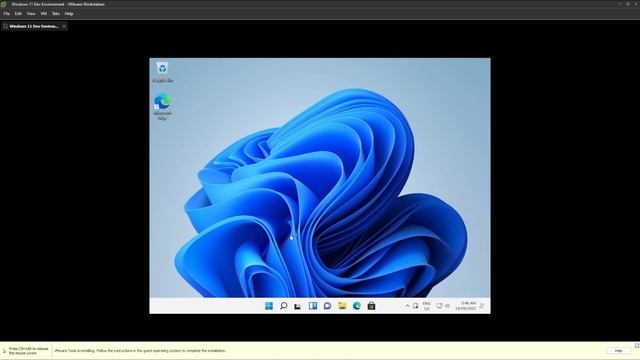Dismiss the VMware Tools notification bar
The image size is (640, 360).
637,346
